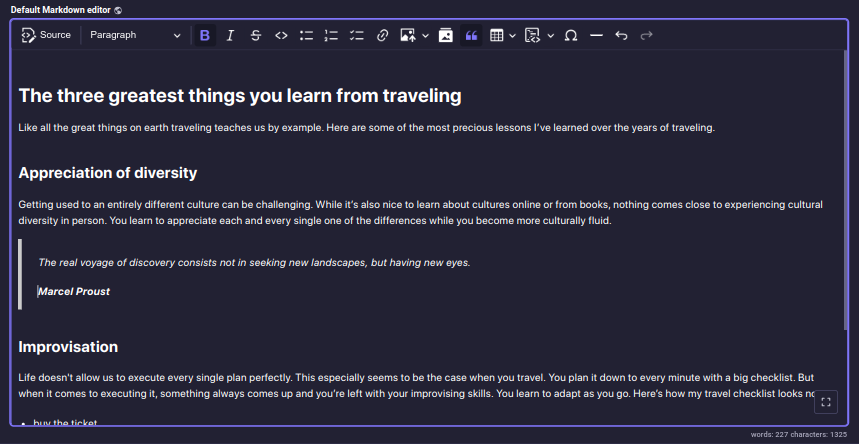Apply strikethrough formatting
The height and width of the screenshot is (444, 859).
click(256, 35)
